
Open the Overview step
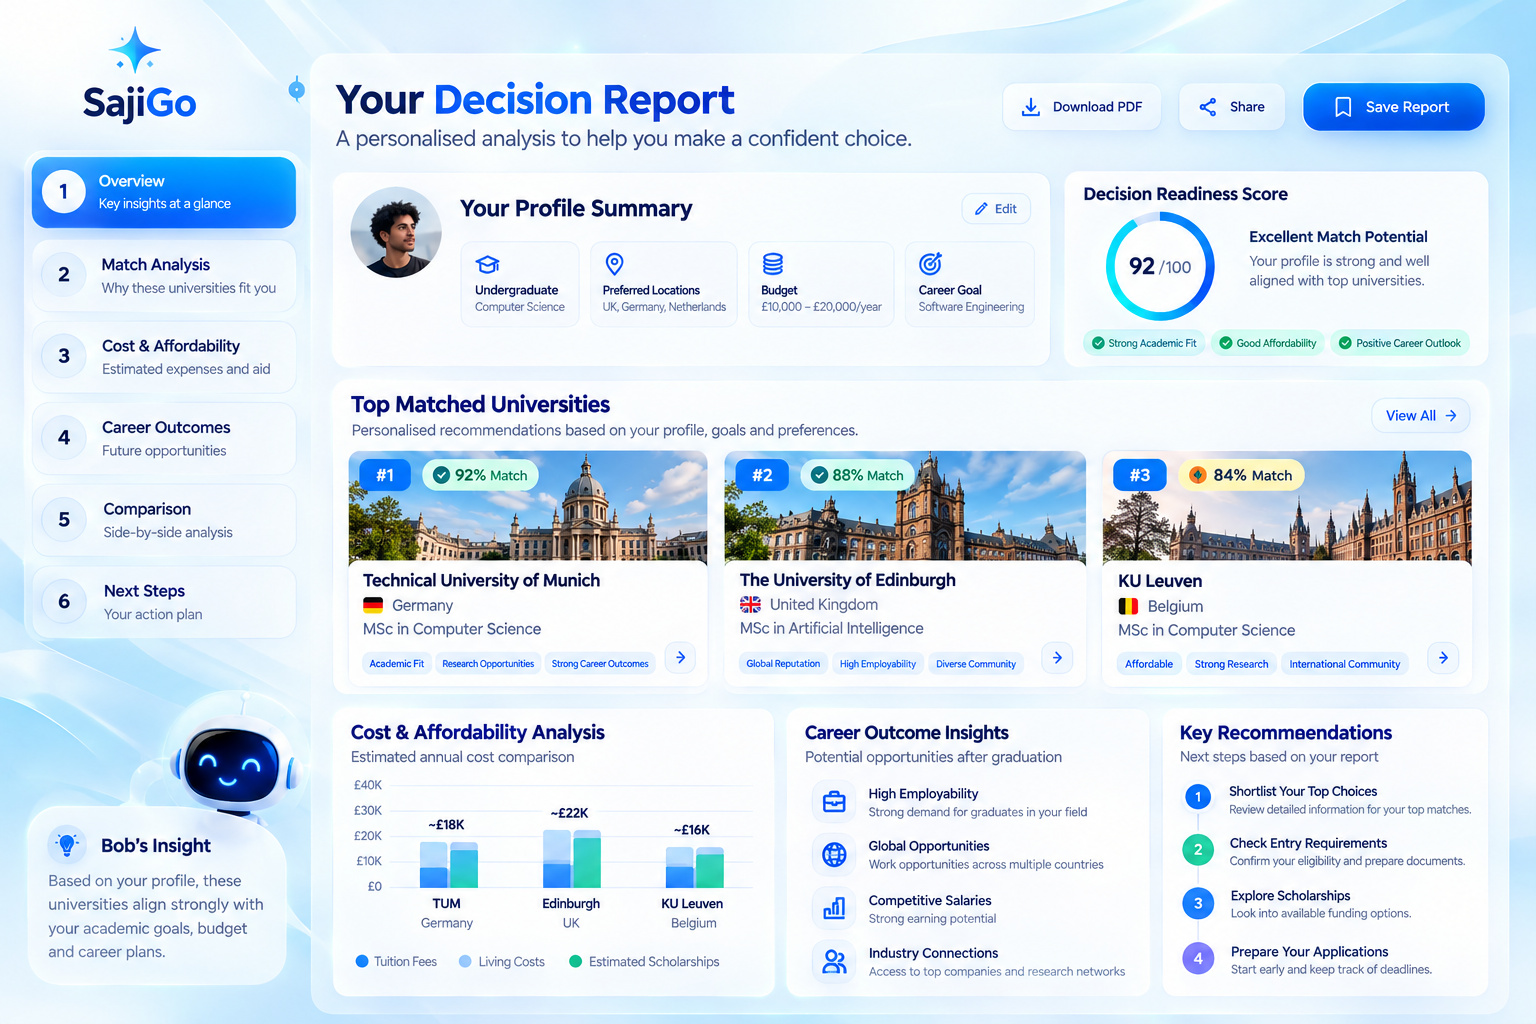click(164, 192)
